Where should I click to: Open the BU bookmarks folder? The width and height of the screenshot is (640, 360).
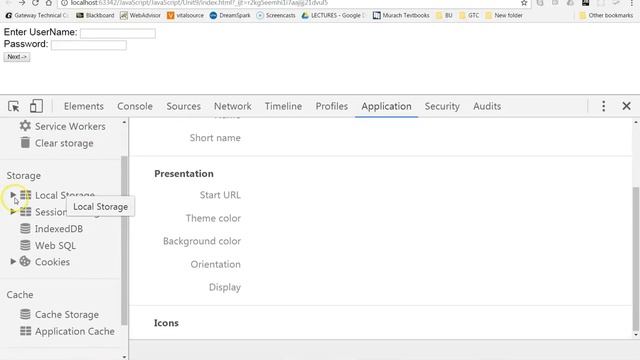point(444,15)
